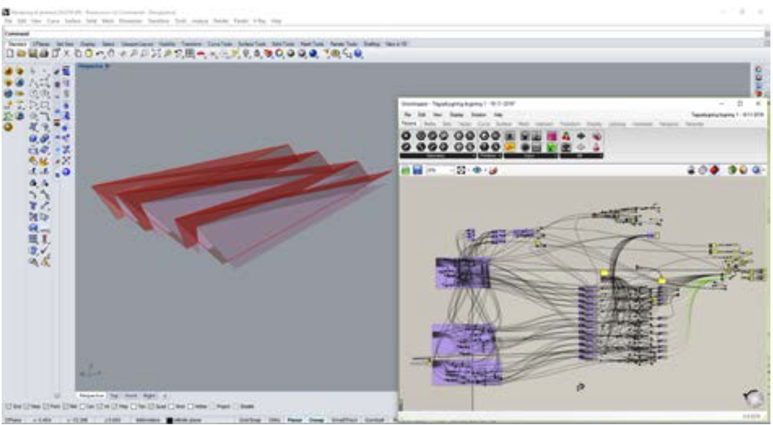Click into the Rhino Command input line
Screen dimensions: 773x425
coord(385,33)
